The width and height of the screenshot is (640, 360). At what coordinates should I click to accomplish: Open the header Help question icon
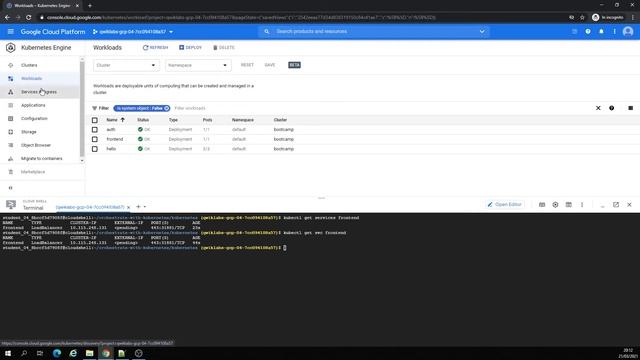pos(588,31)
